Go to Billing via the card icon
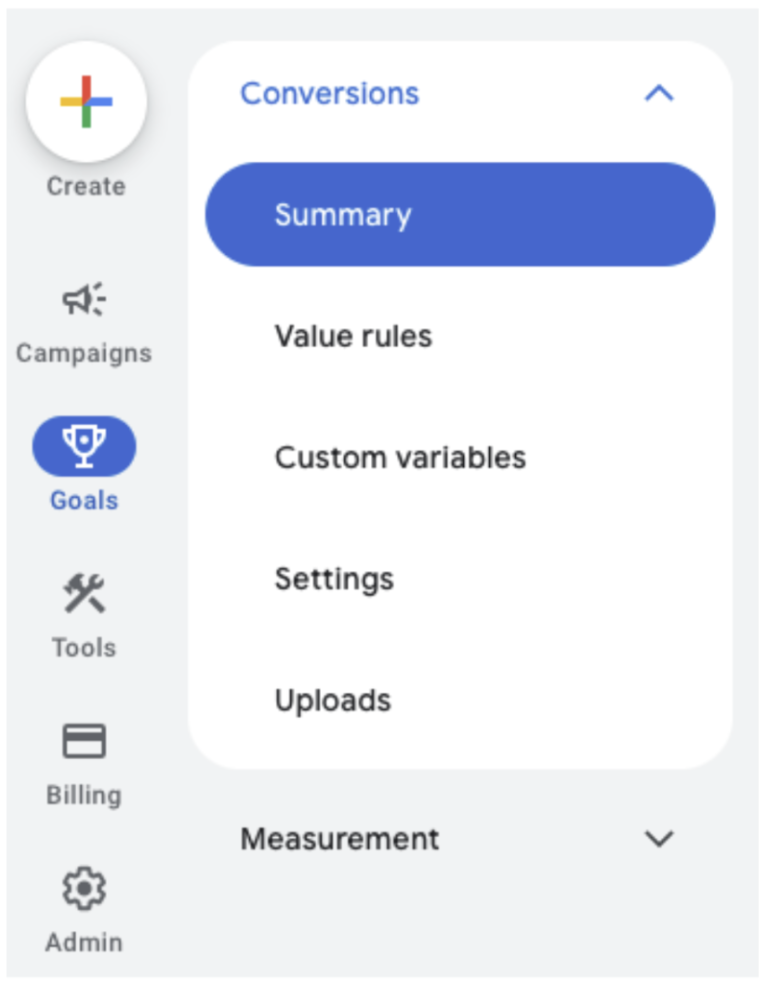The width and height of the screenshot is (768, 986). [84, 741]
